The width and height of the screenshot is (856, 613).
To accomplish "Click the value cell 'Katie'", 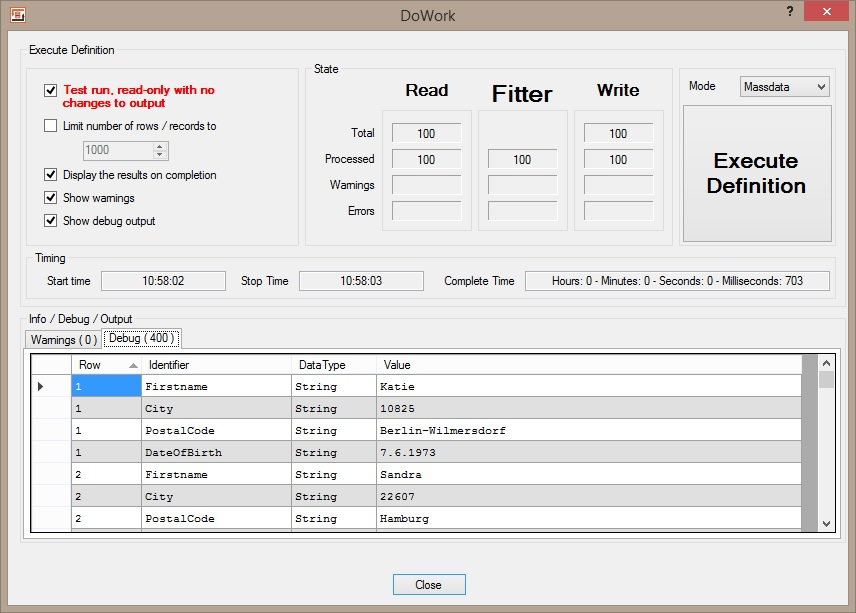I will click(x=589, y=386).
